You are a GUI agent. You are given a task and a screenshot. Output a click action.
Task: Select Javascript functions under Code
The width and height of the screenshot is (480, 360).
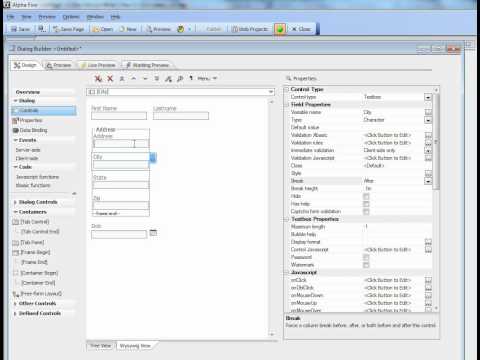coord(37,177)
